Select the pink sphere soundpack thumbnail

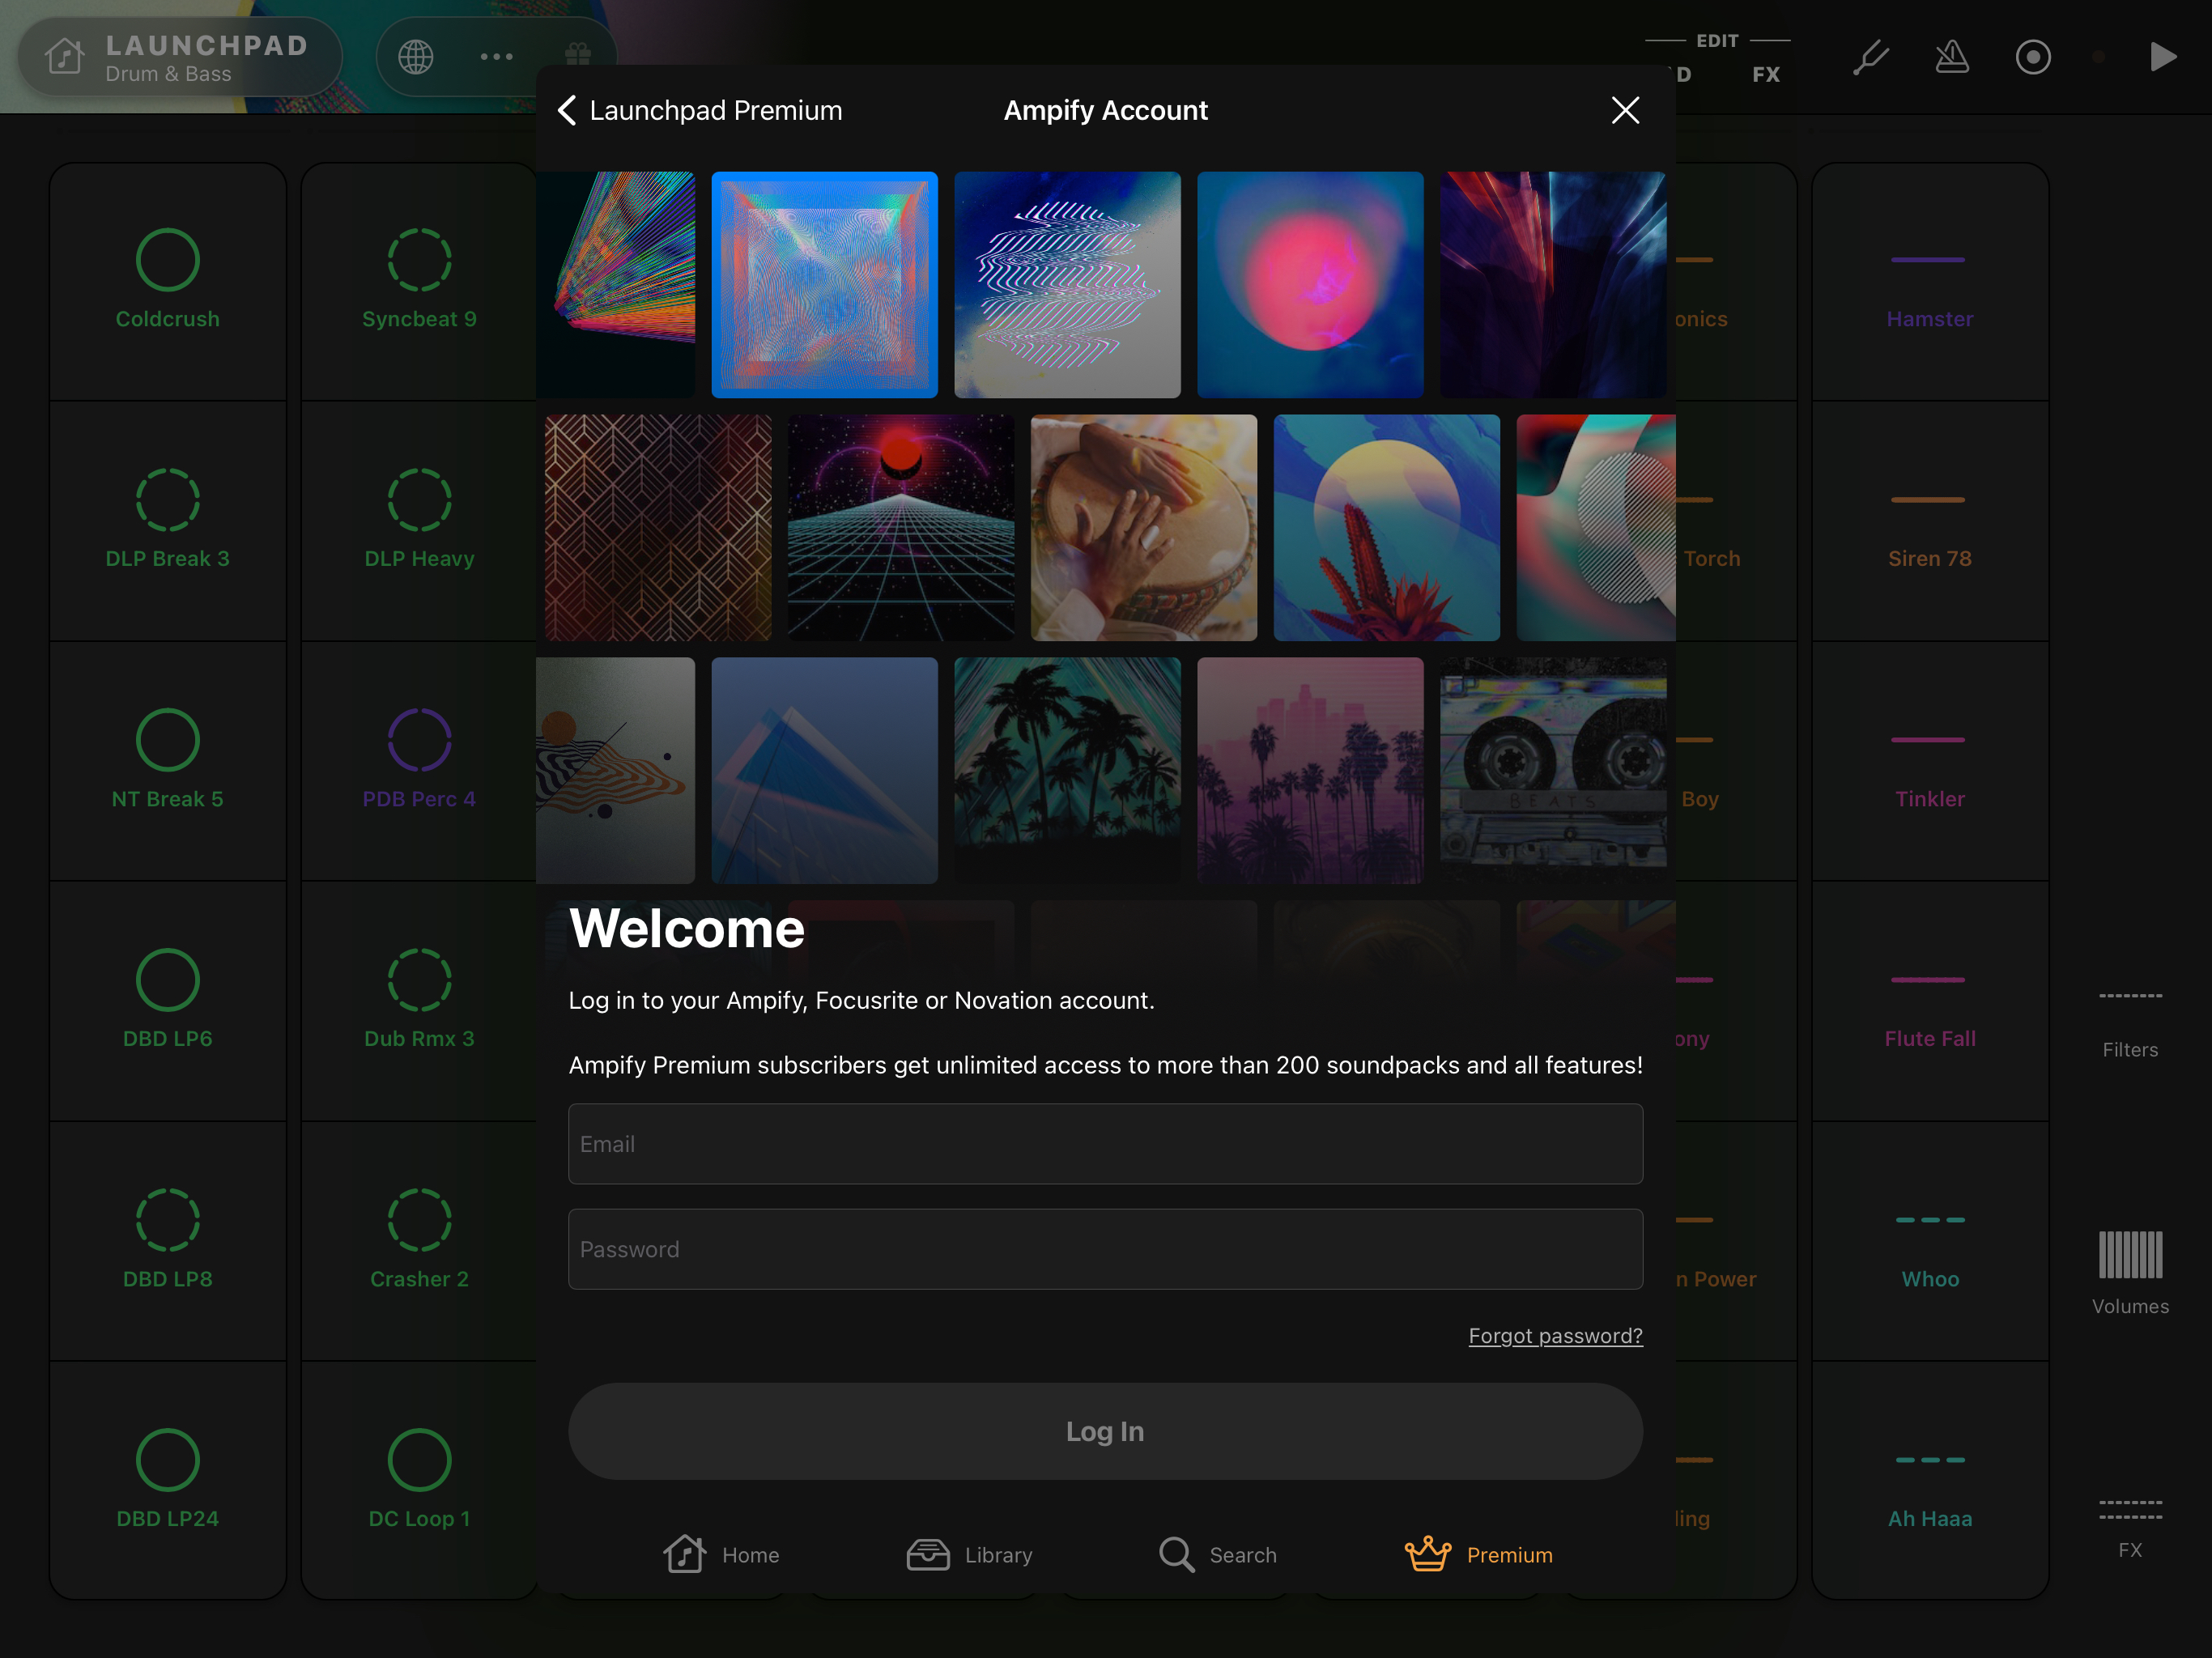(x=1310, y=285)
